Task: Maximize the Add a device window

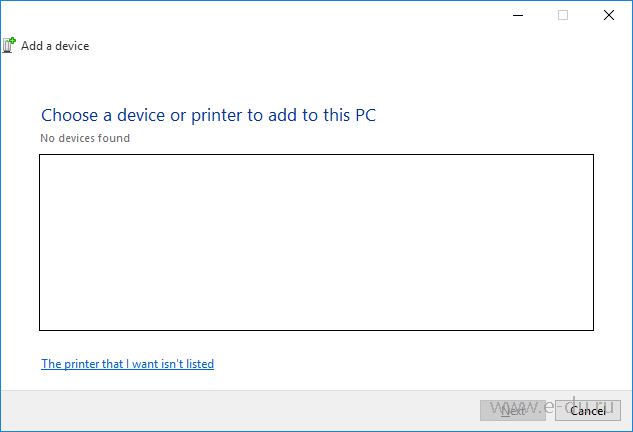Action: click(x=563, y=15)
